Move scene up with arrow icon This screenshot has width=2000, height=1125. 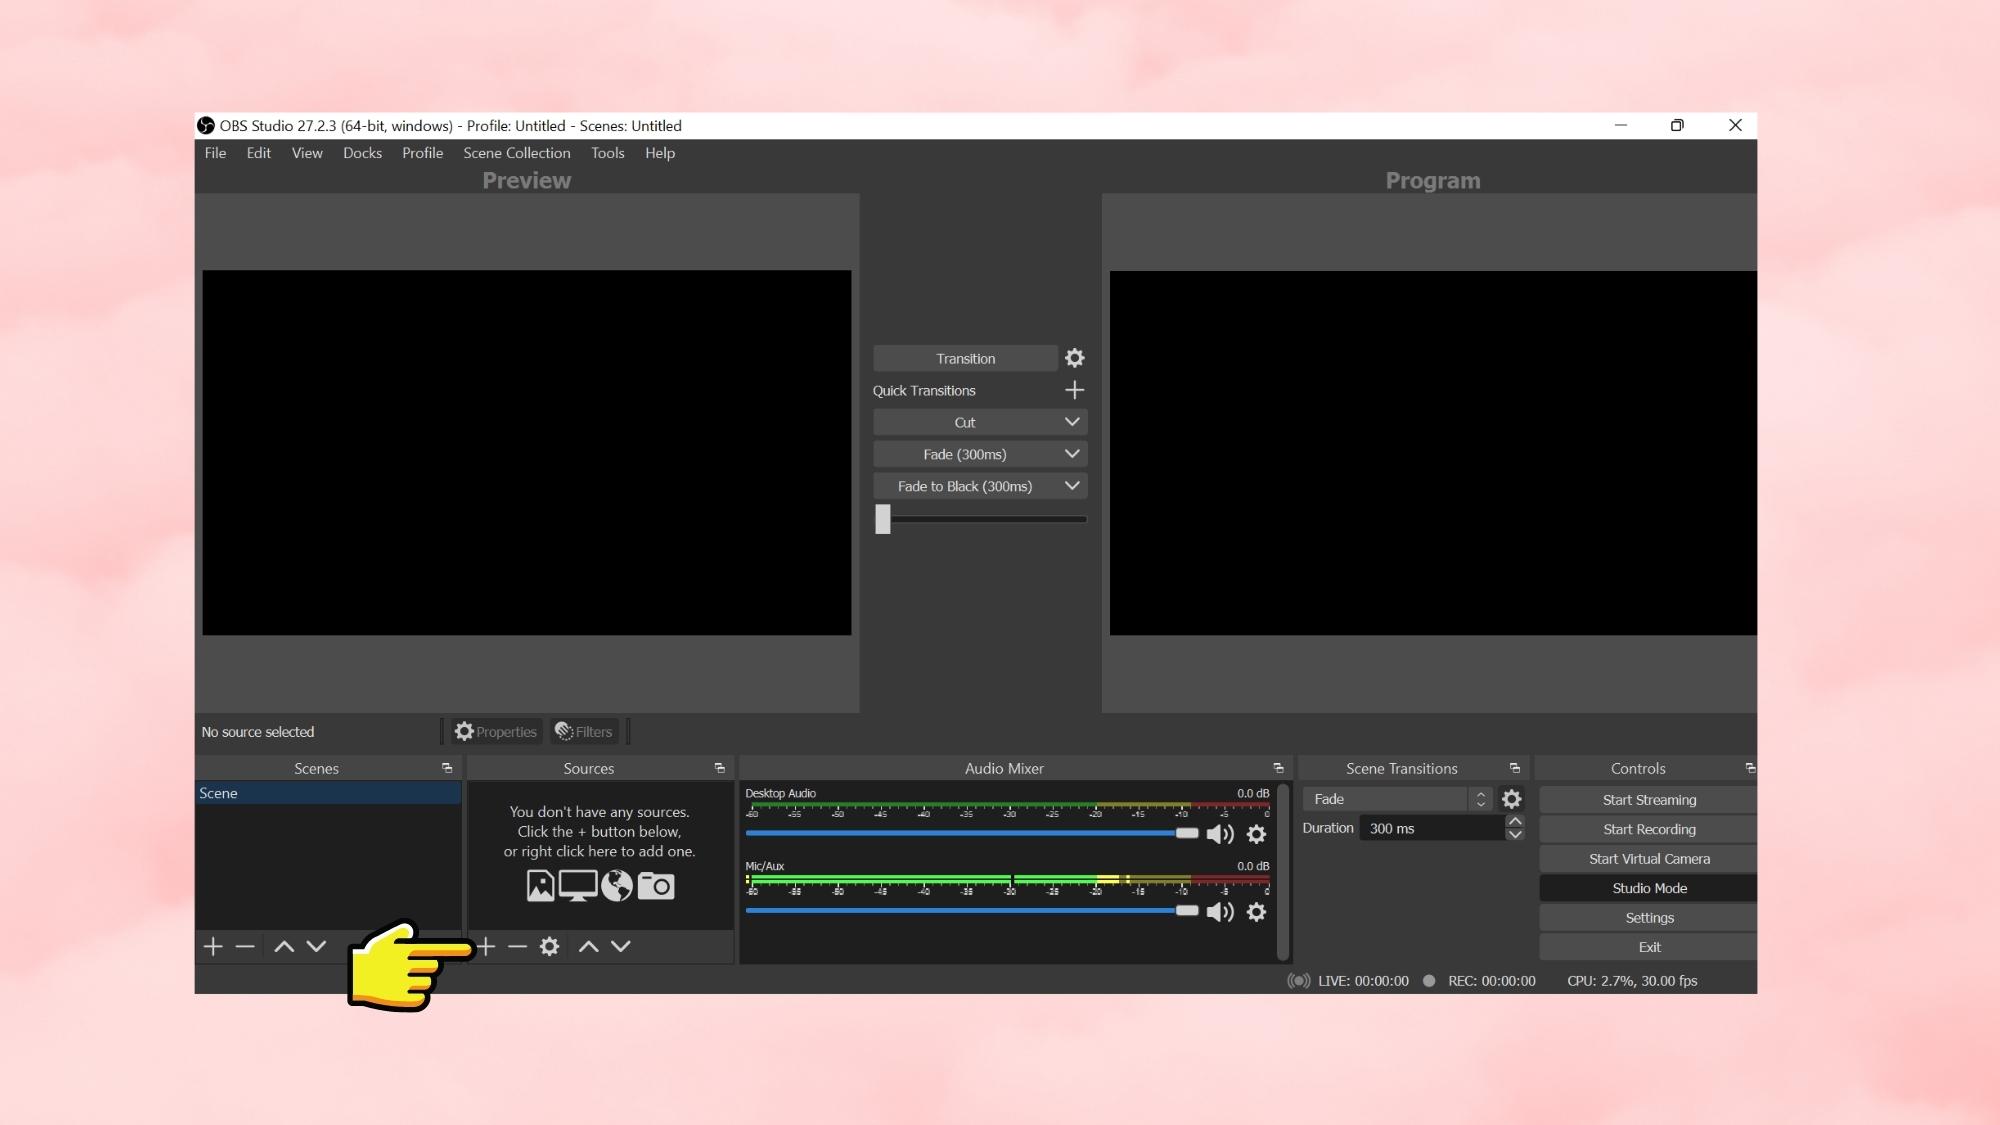pos(284,946)
